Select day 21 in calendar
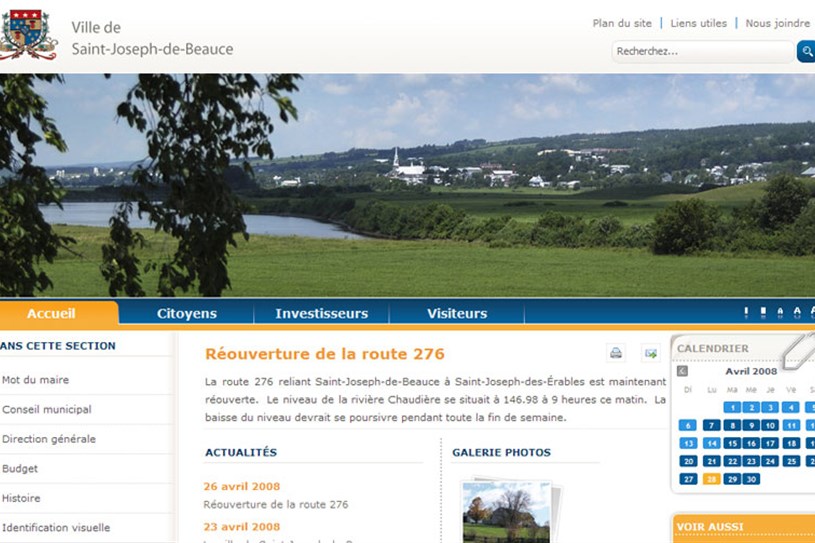The width and height of the screenshot is (815, 543). (x=712, y=461)
